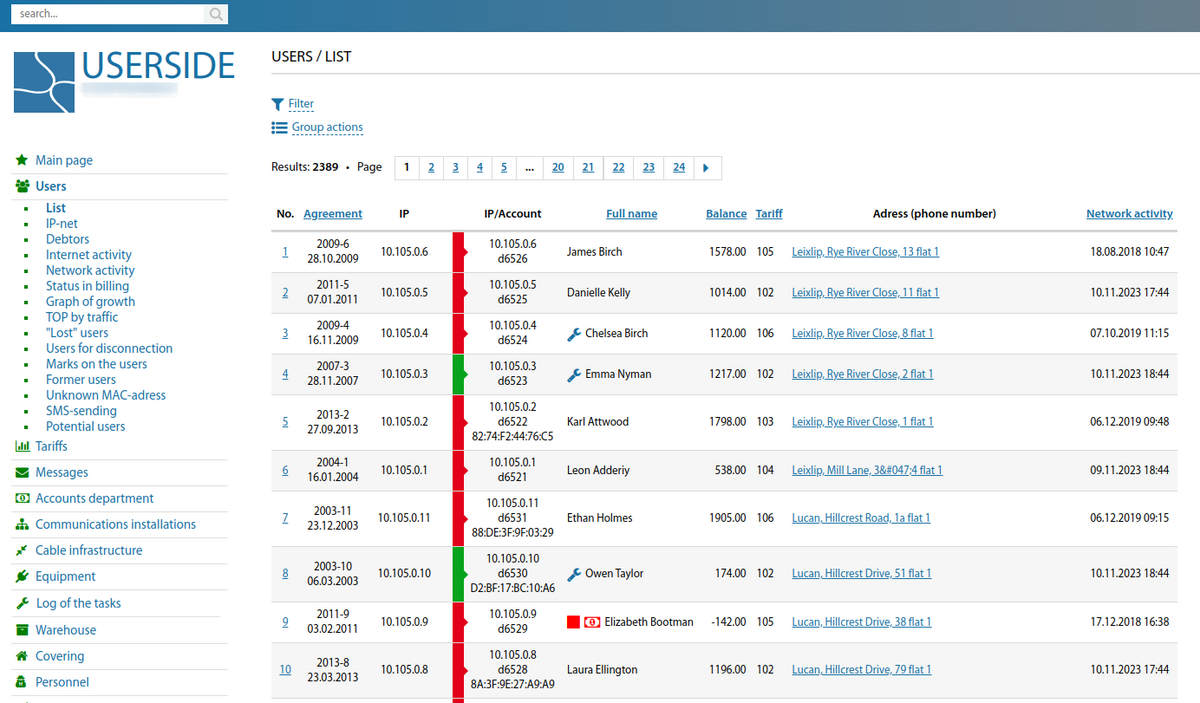Click Emma Nyman's green status bar
The image size is (1200, 703).
pyautogui.click(x=457, y=374)
